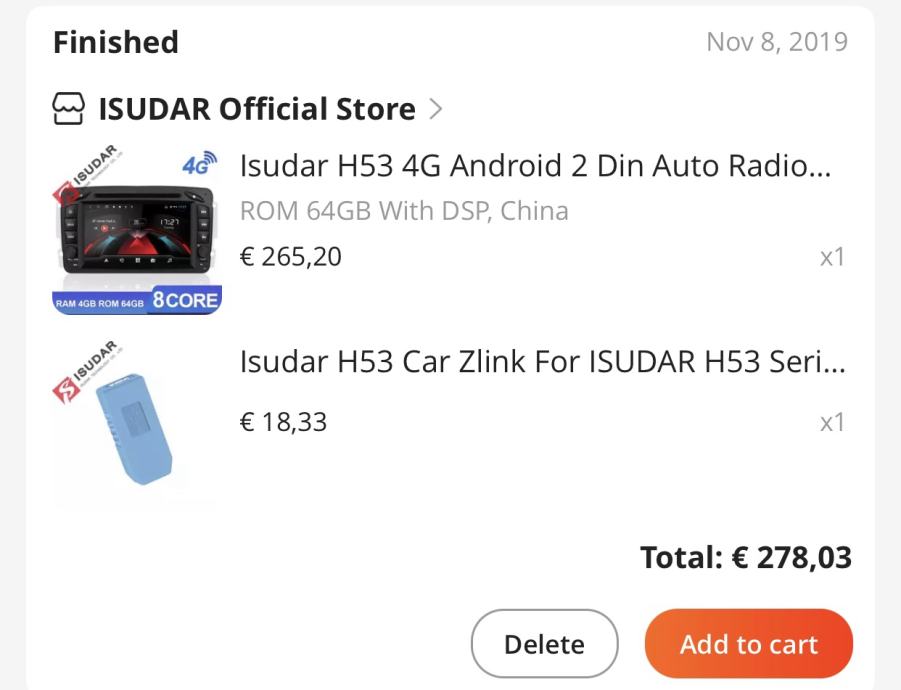Screen dimensions: 901x690
Task: Tap the 4G badge on radio image
Action: (x=199, y=163)
